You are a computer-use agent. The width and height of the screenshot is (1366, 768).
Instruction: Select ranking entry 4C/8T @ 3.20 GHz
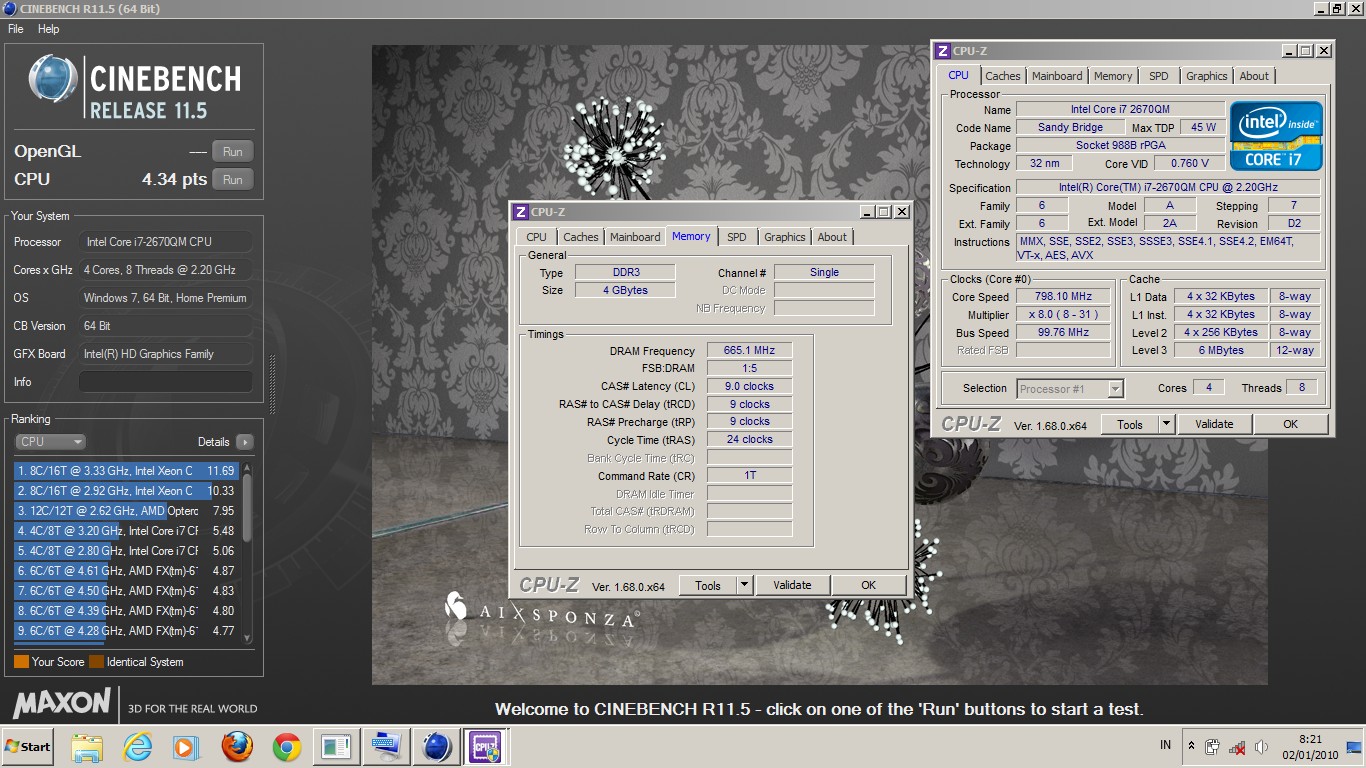[x=125, y=531]
